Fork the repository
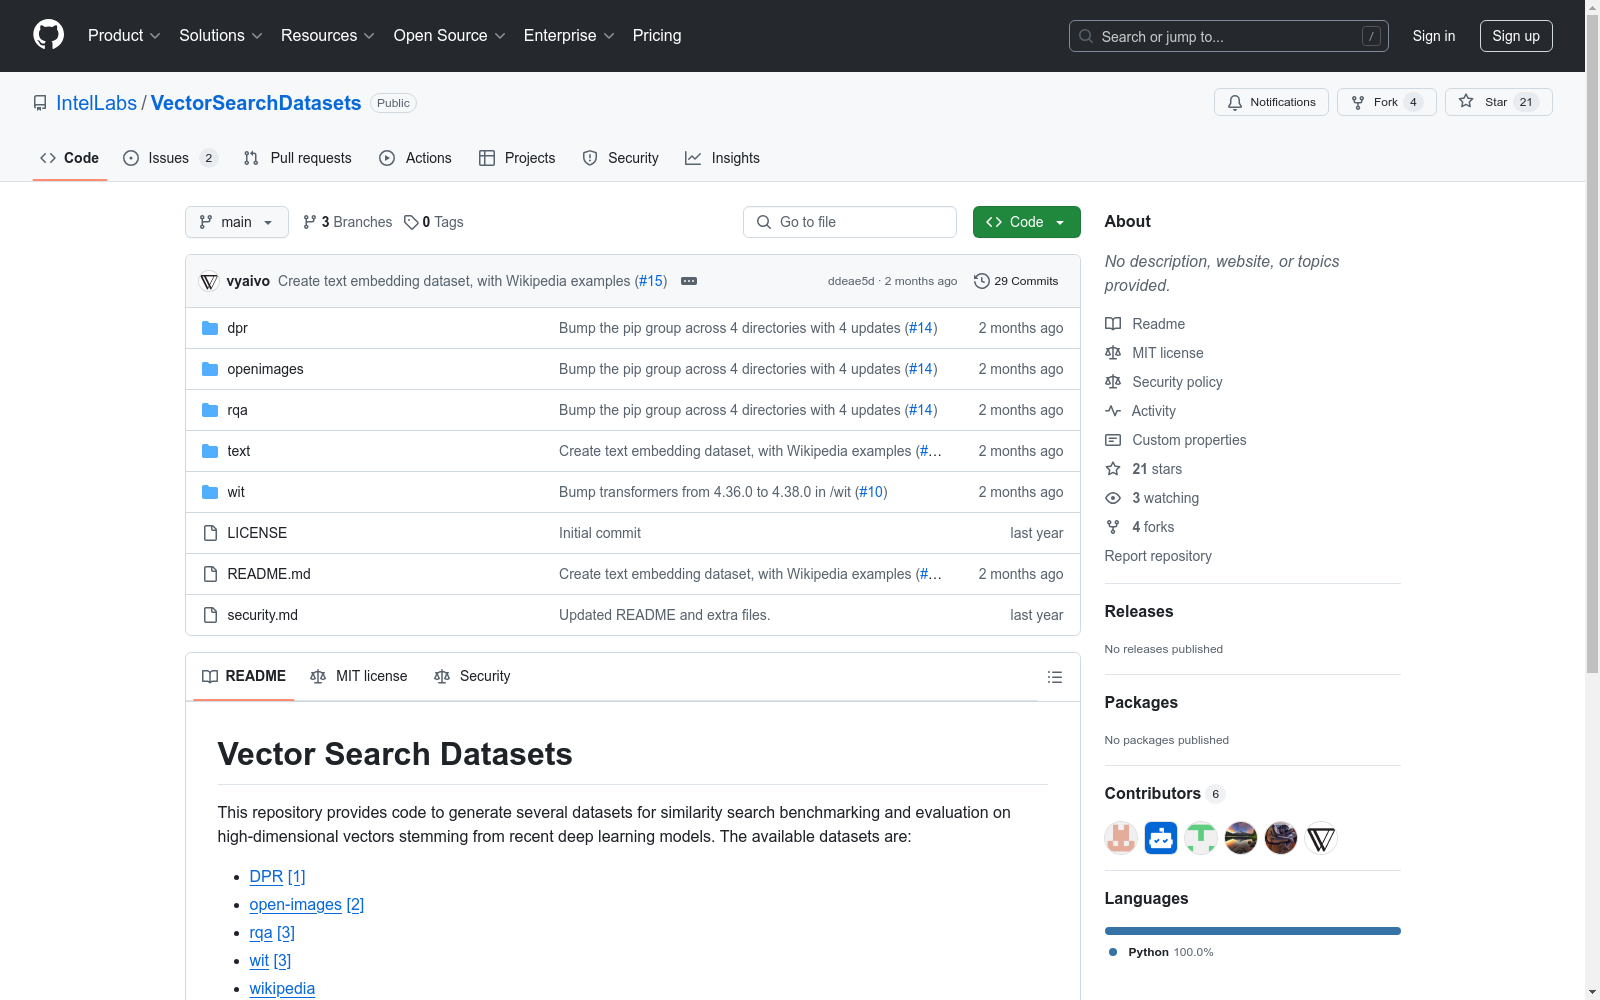The width and height of the screenshot is (1600, 1000). tap(1386, 102)
